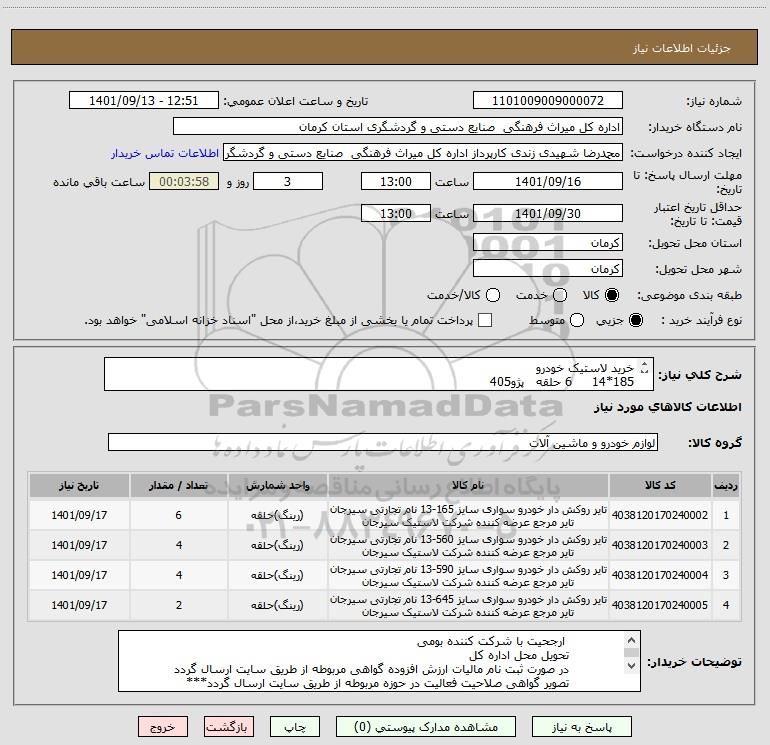This screenshot has height=745, width=770.
Task: Click tire size 560-13 product name cell
Action: pos(468,545)
